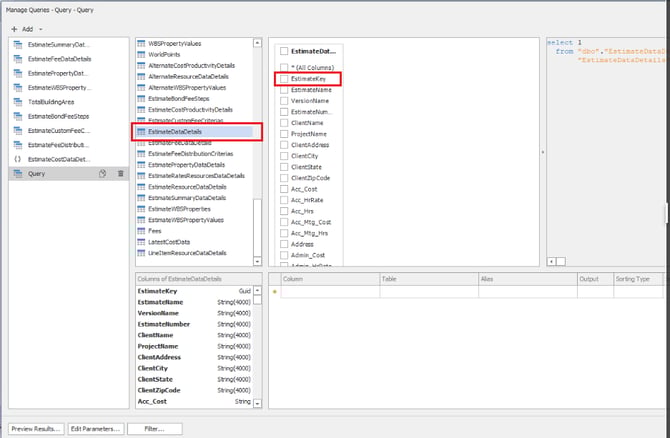Open the Add dropdown arrow

click(40, 29)
